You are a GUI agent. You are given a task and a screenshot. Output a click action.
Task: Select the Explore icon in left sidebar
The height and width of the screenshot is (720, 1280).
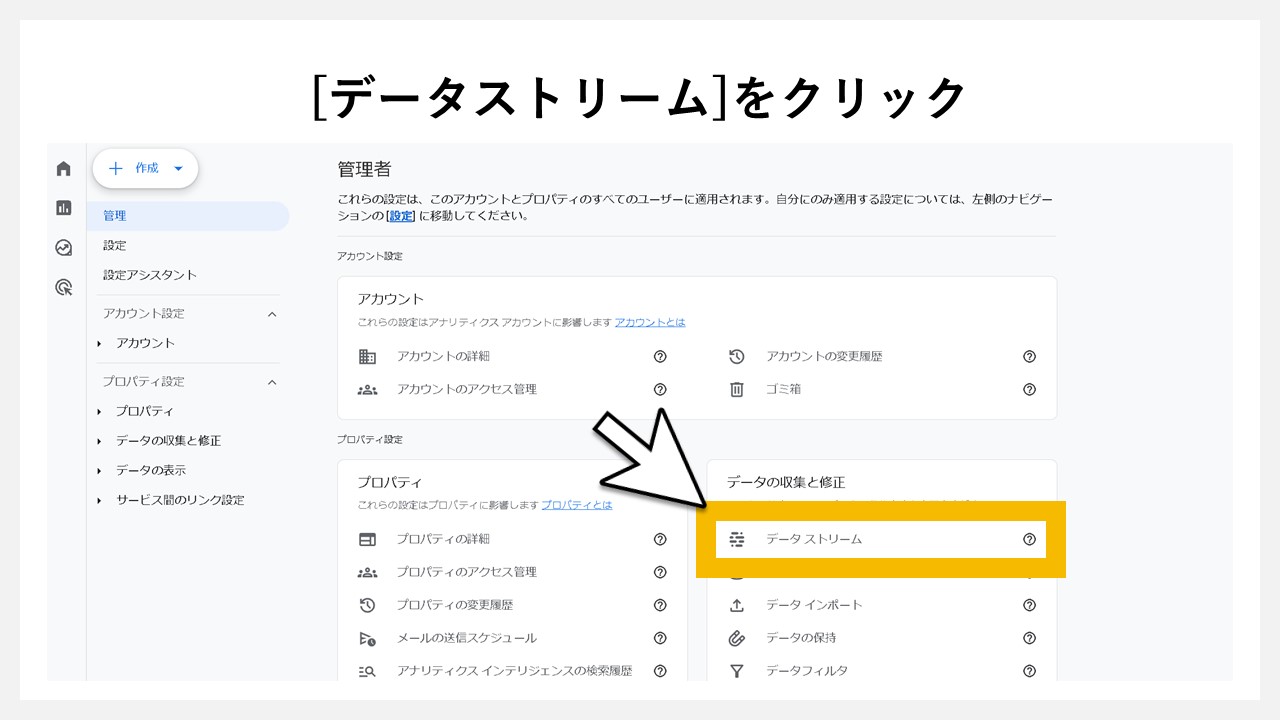(63, 247)
